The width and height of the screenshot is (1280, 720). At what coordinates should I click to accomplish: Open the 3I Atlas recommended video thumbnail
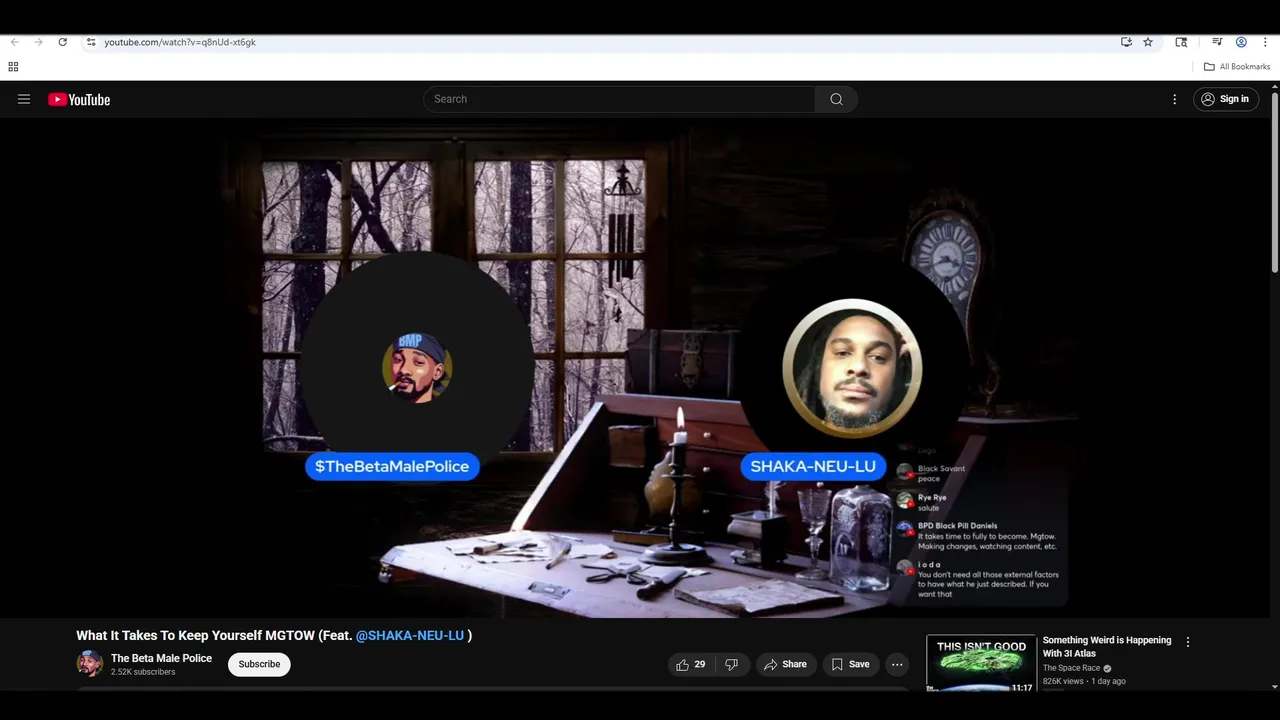pyautogui.click(x=981, y=663)
